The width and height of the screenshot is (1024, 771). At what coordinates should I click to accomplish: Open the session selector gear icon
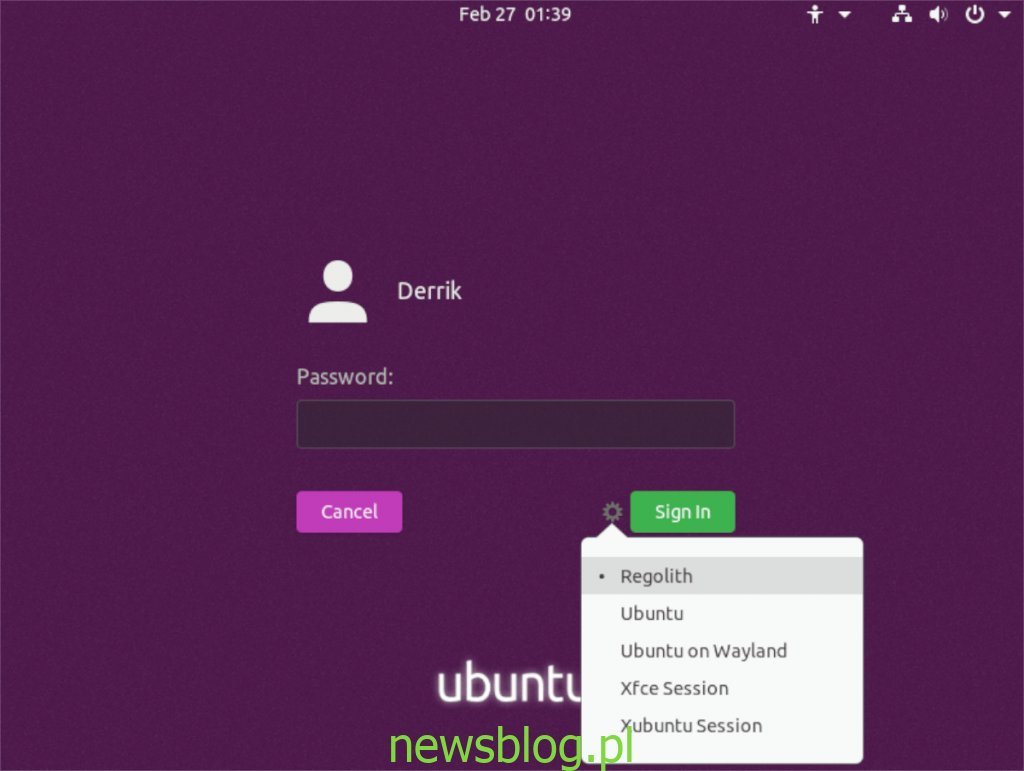pos(612,512)
